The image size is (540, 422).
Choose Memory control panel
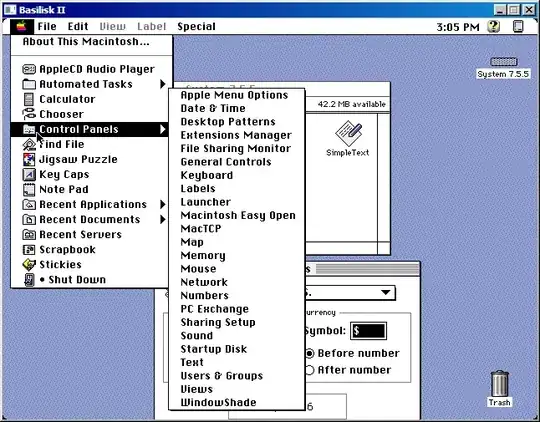coord(237,256)
